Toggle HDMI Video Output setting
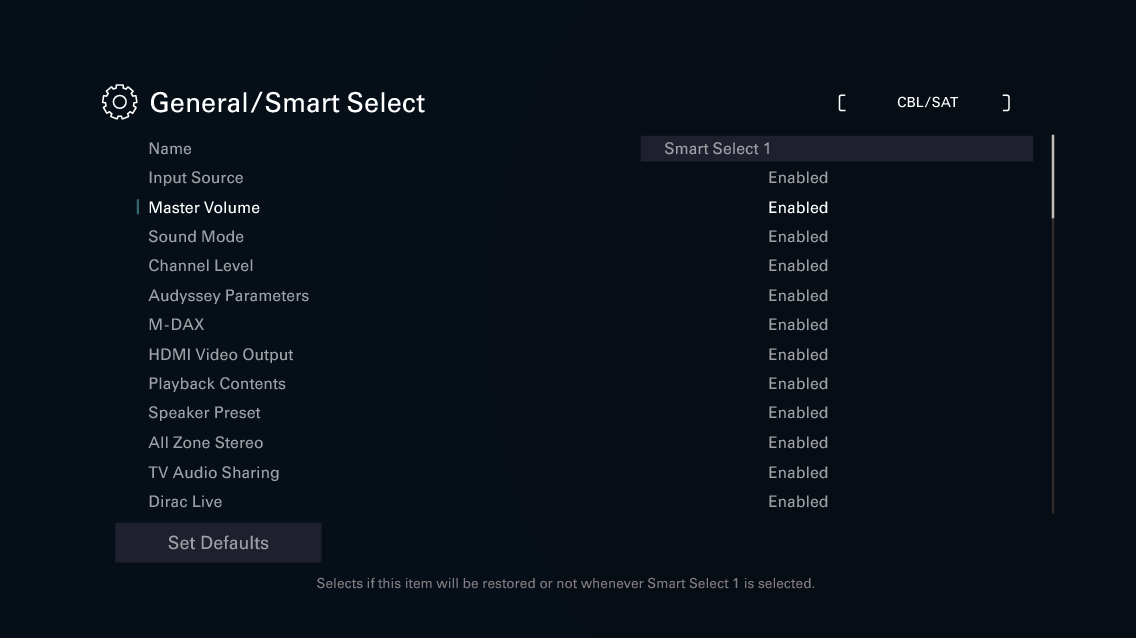Image resolution: width=1136 pixels, height=638 pixels. (x=798, y=354)
